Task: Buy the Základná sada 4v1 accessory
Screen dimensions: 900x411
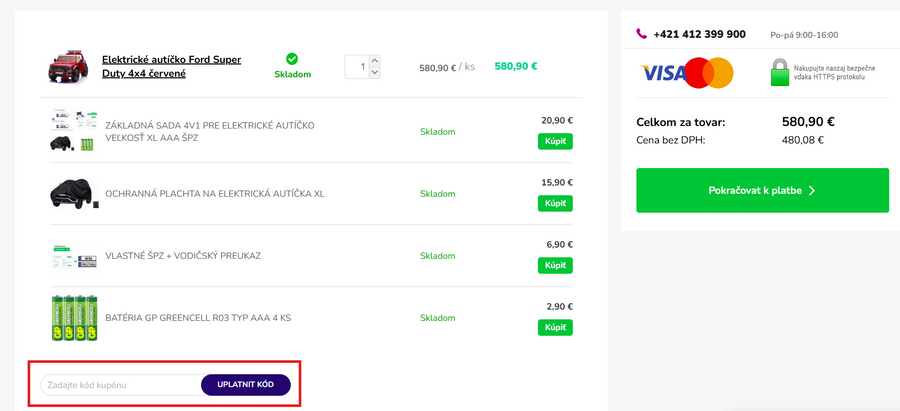Action: point(555,141)
